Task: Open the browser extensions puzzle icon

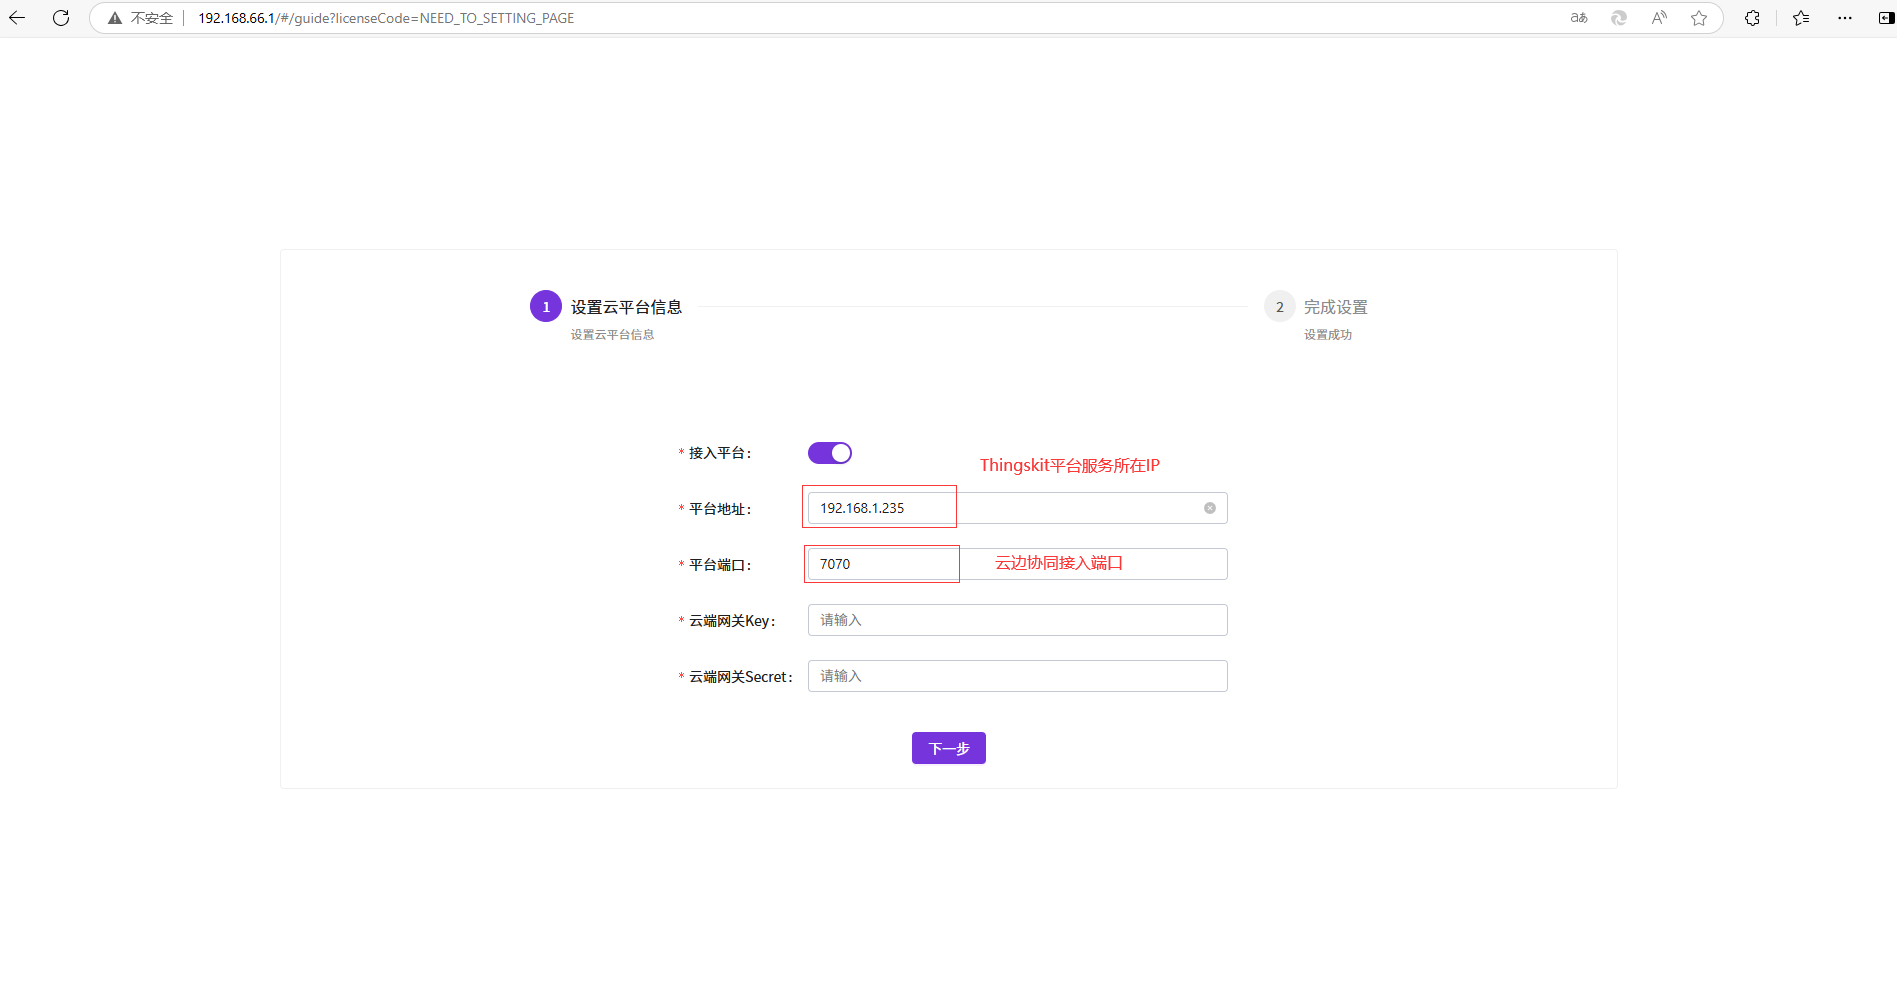Action: click(x=1752, y=18)
